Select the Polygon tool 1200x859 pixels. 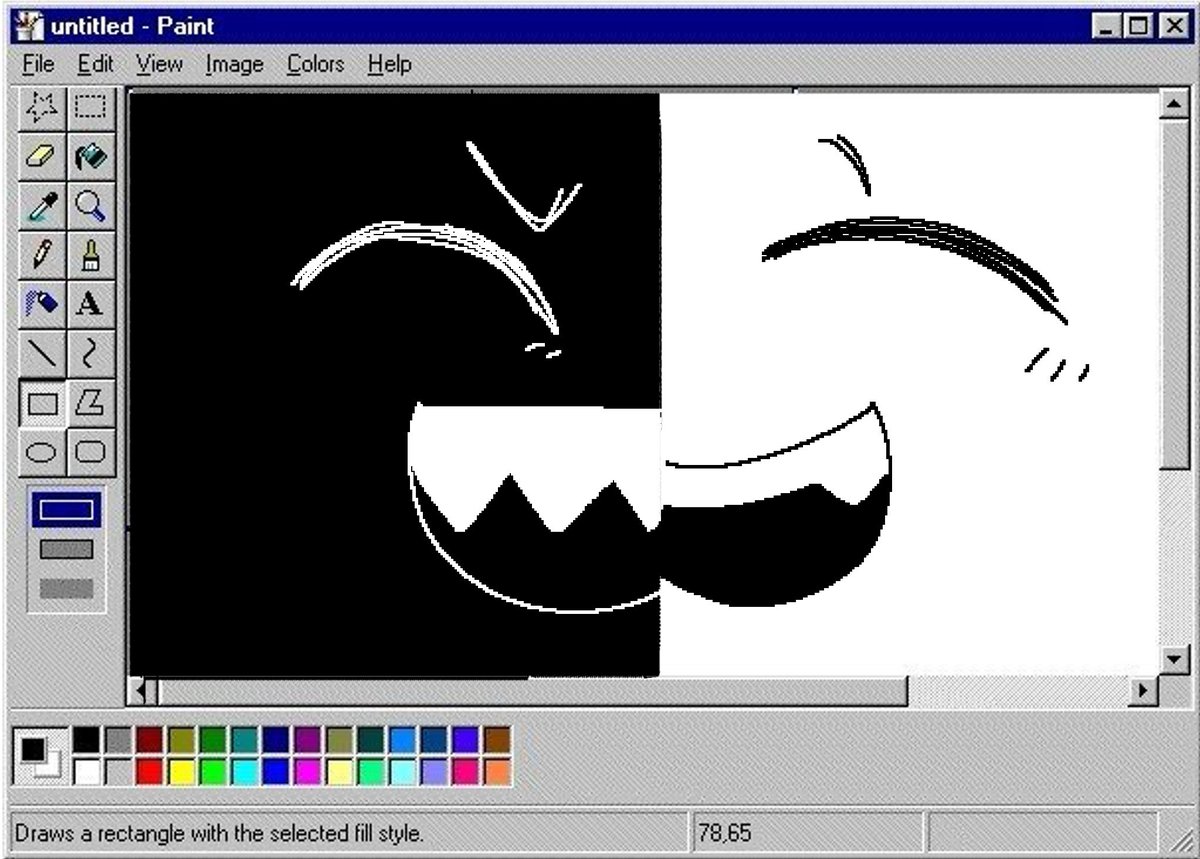[91, 403]
